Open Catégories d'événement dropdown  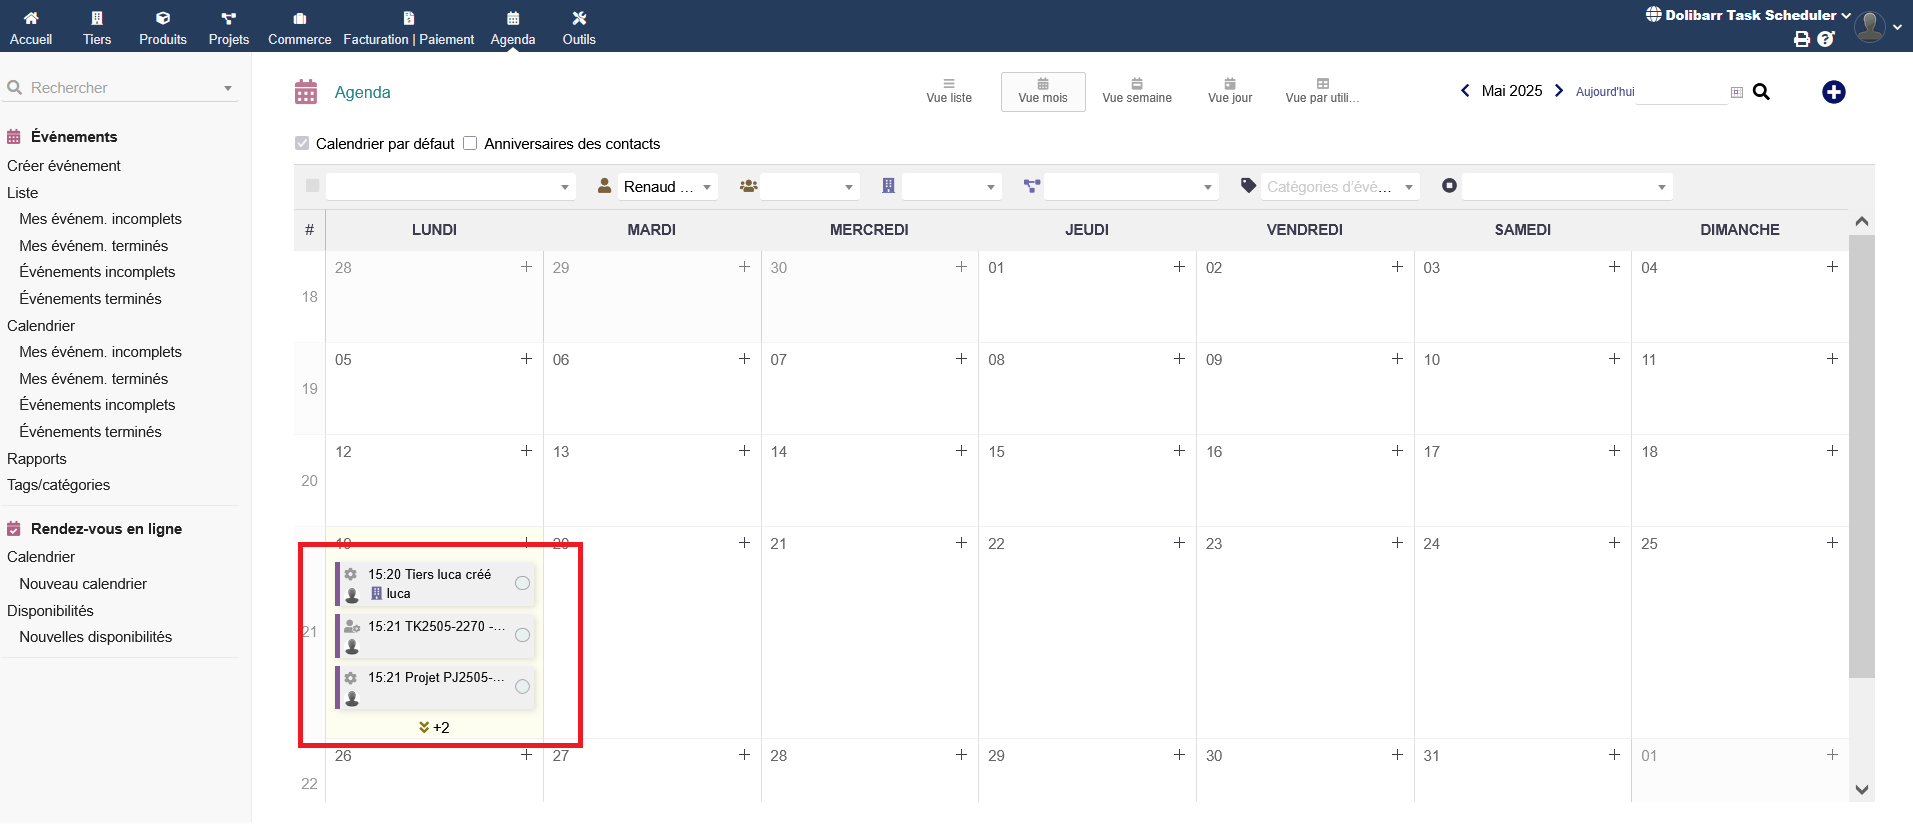1338,187
